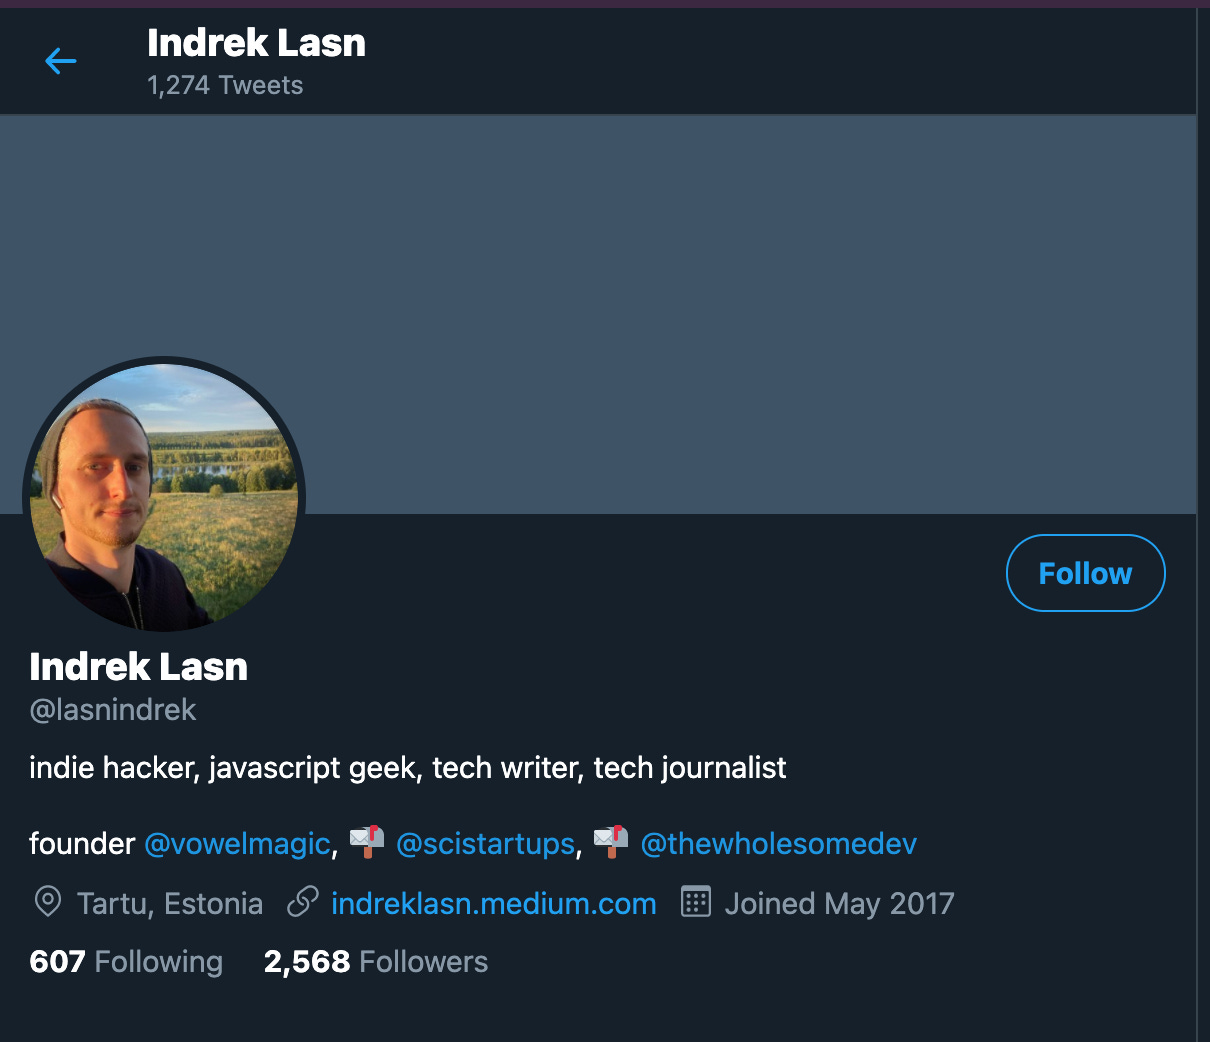Open the @vowelmagic mention link
Screen dimensions: 1210x1042
[237, 844]
